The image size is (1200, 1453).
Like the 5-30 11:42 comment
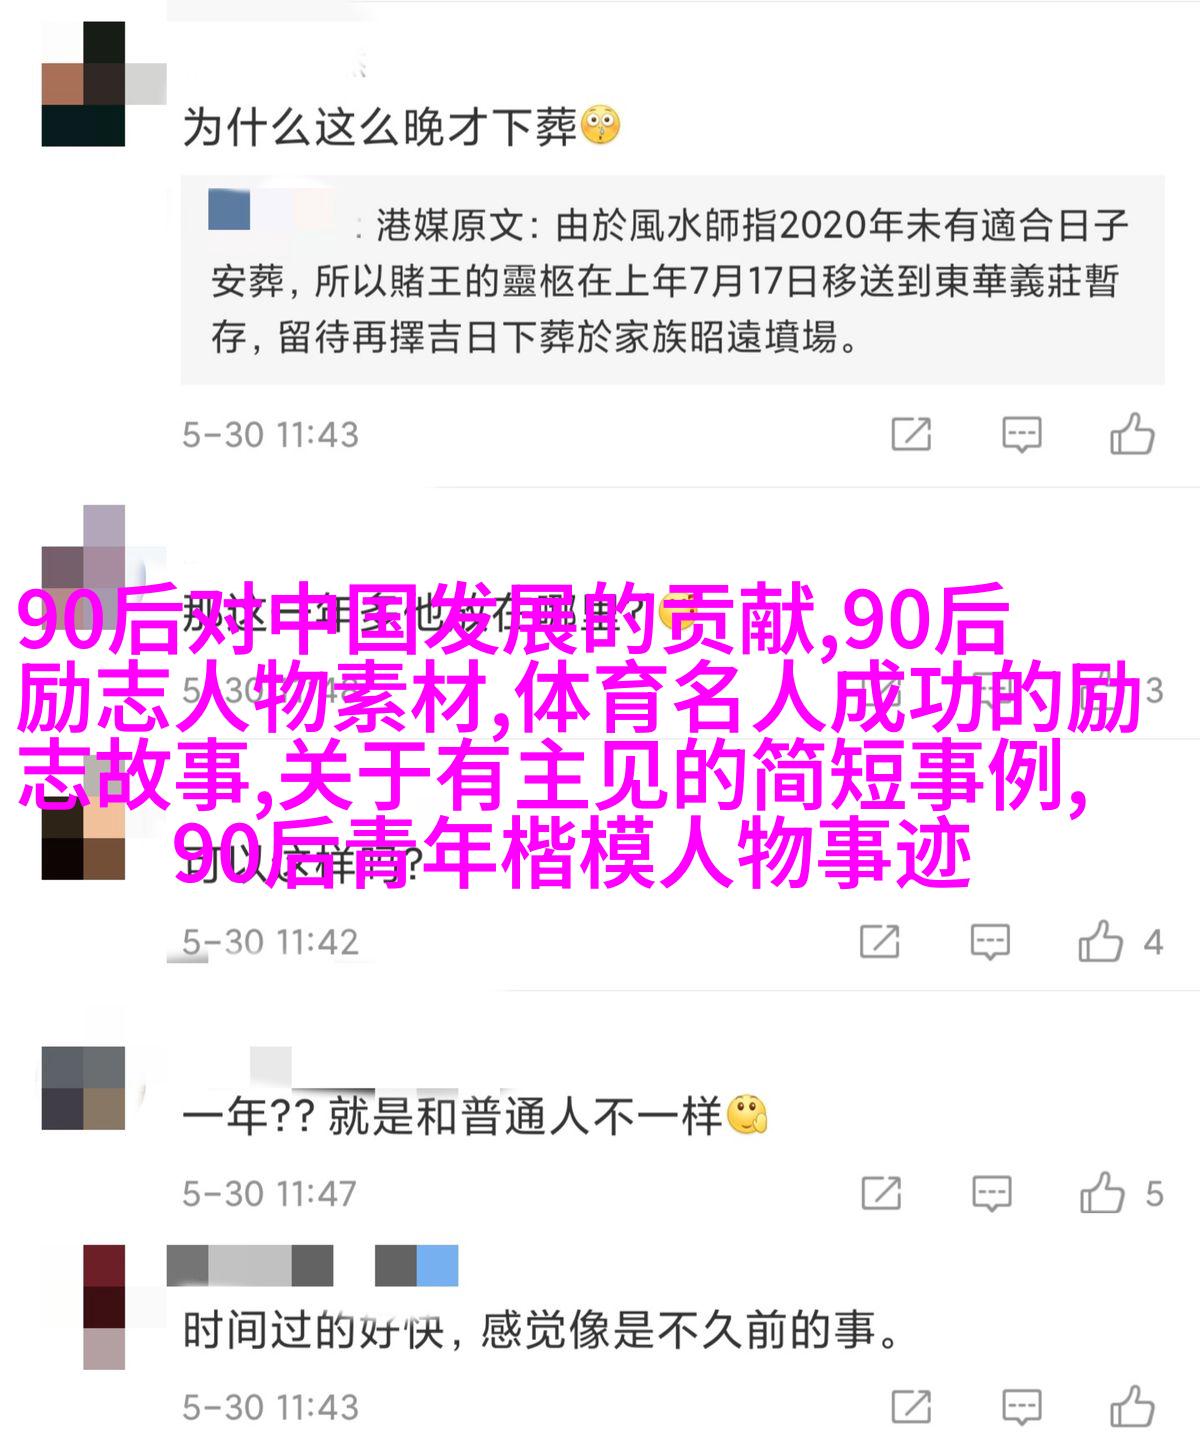[1100, 941]
